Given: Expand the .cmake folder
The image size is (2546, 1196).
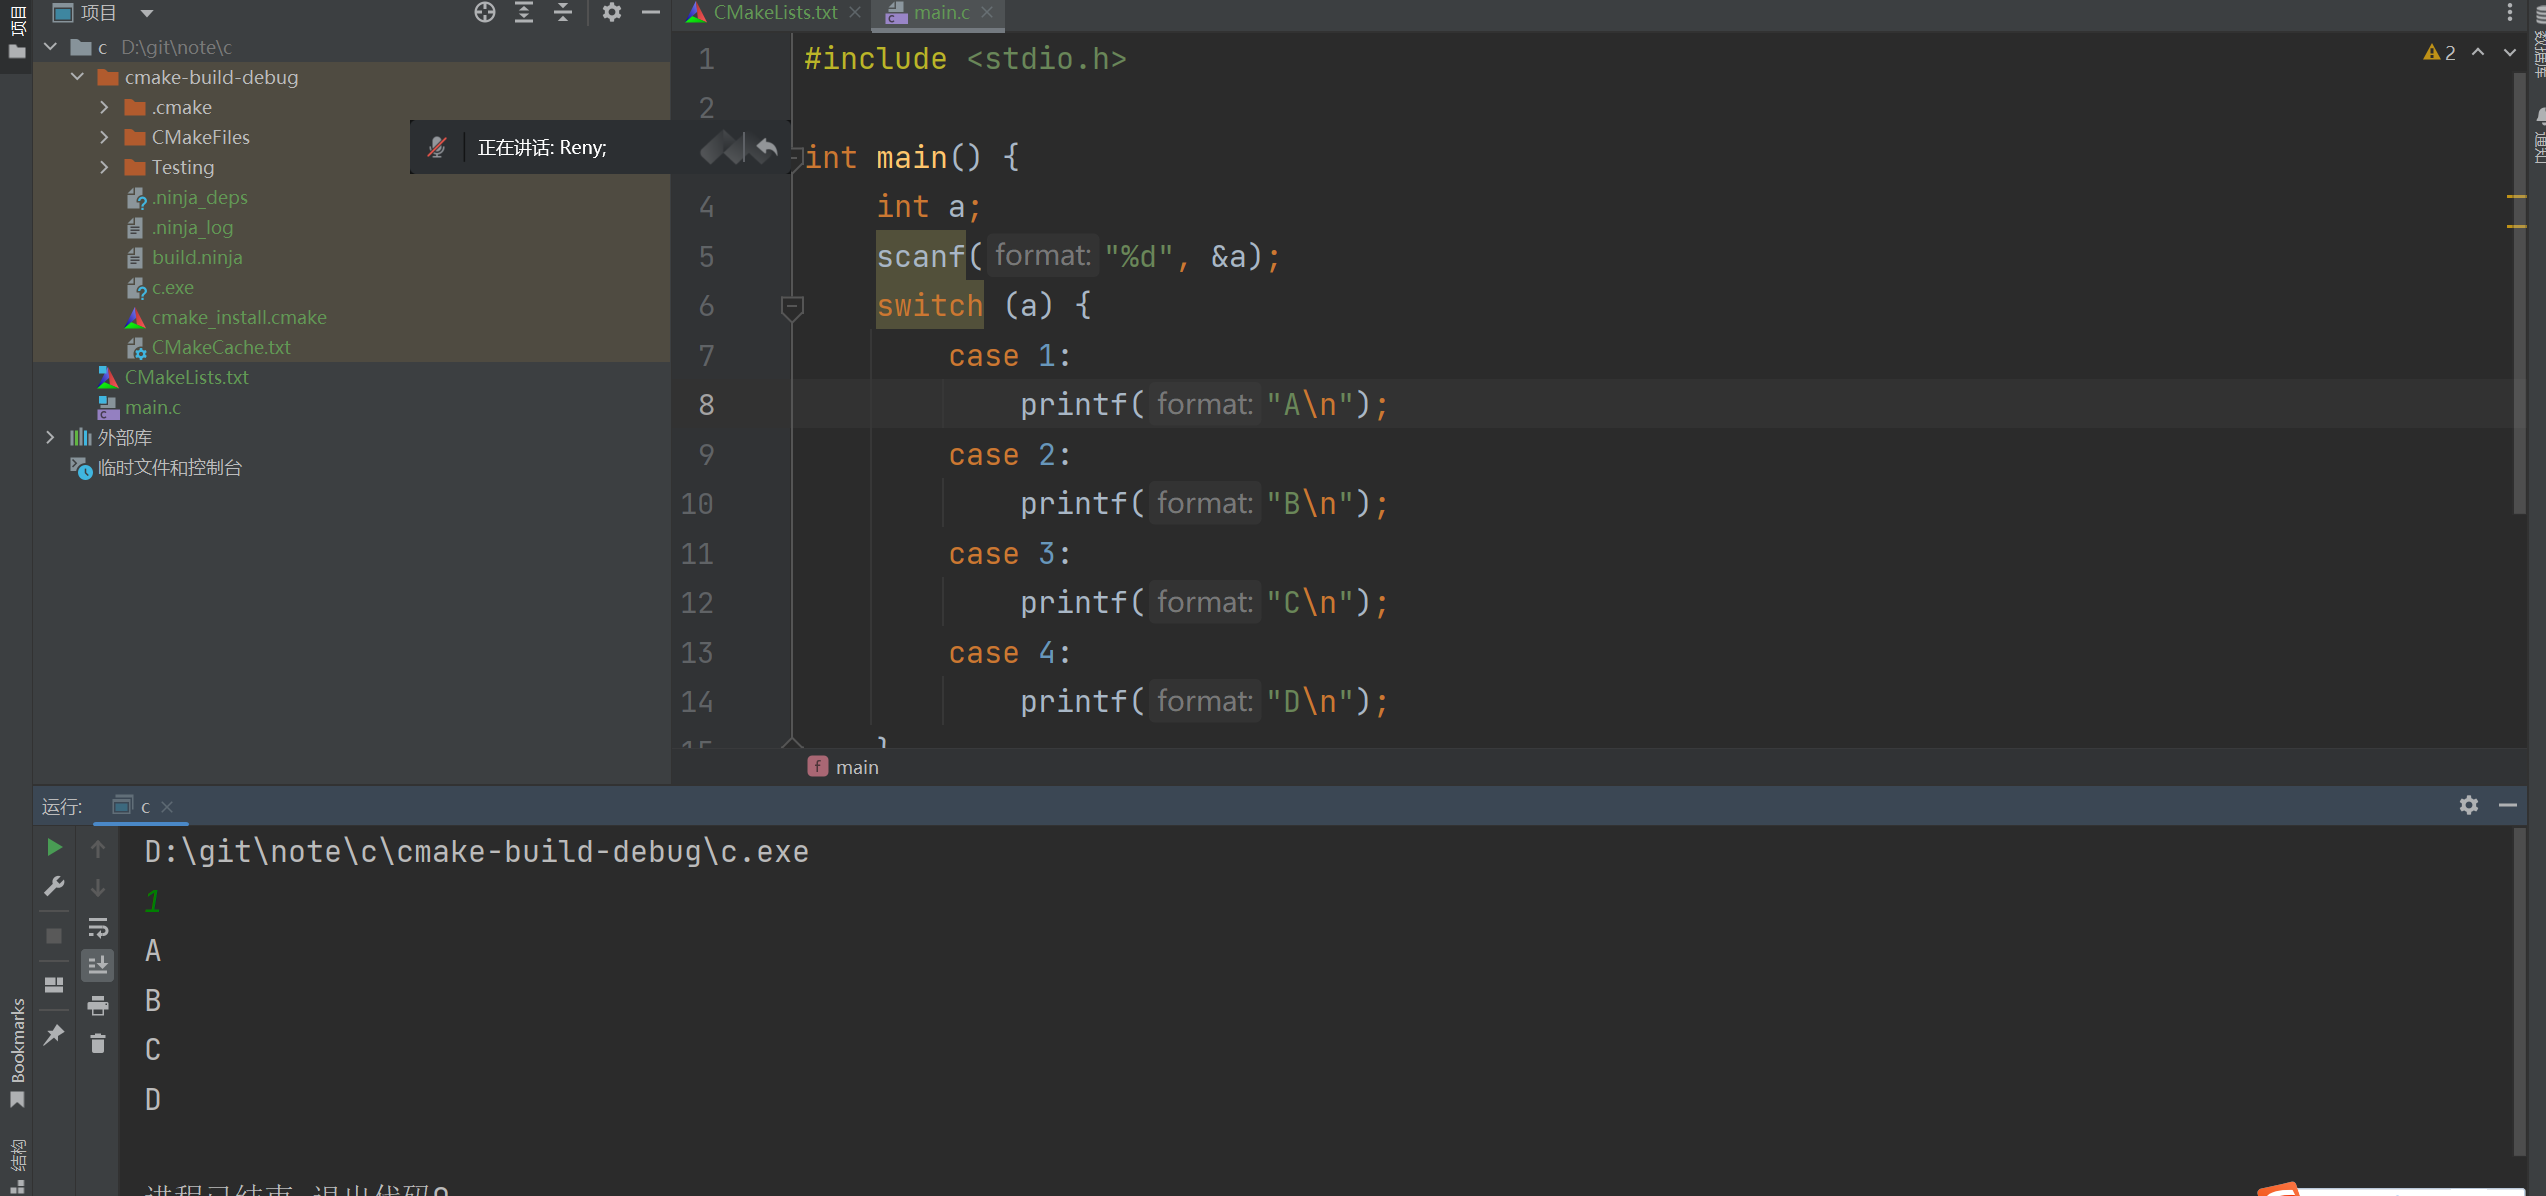Looking at the screenshot, I should click(x=104, y=107).
